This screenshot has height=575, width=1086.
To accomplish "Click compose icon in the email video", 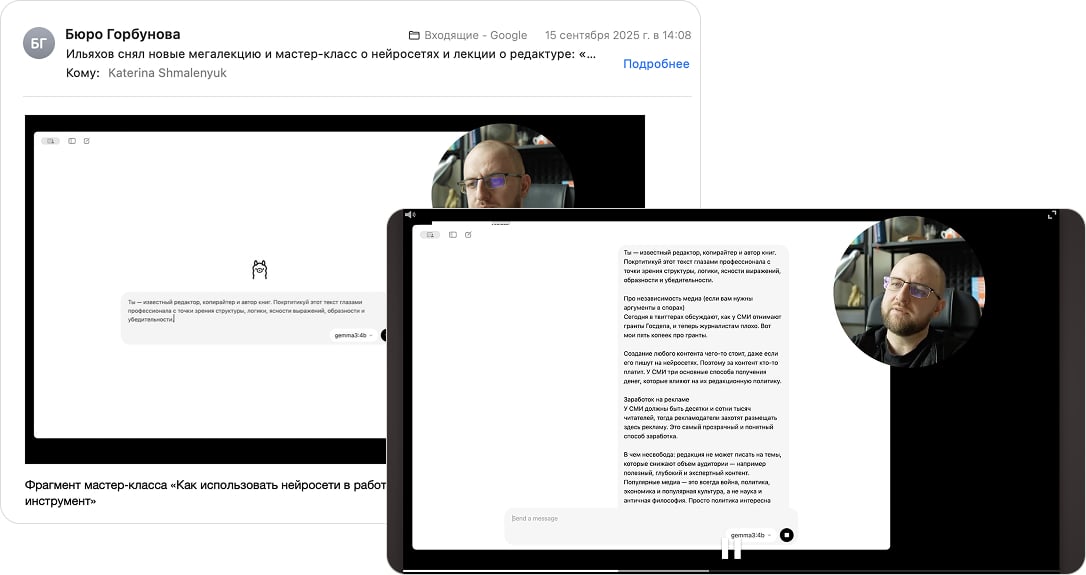I will coord(87,141).
